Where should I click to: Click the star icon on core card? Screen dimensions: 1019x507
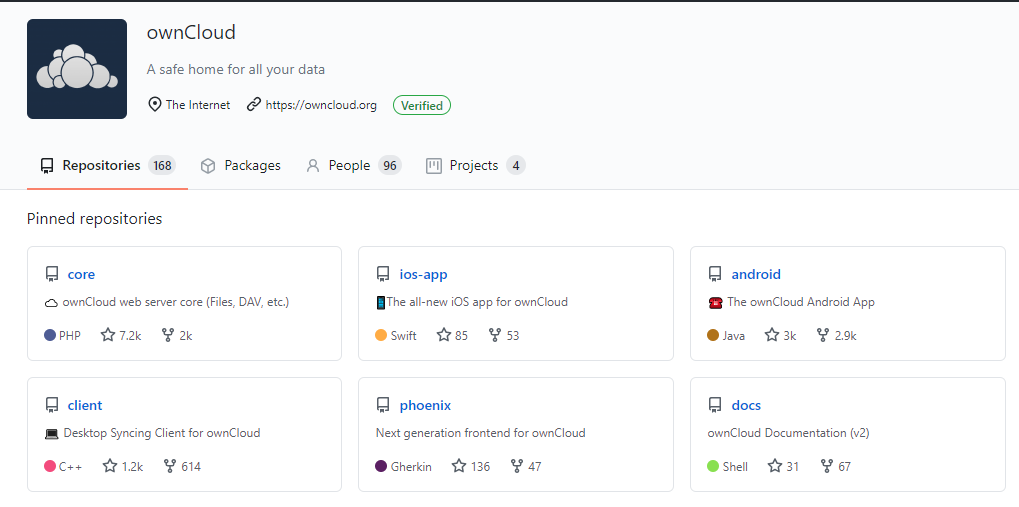[108, 335]
